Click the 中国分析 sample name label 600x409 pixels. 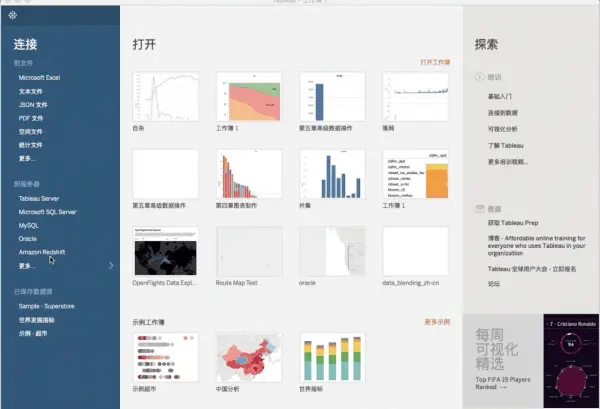click(227, 389)
